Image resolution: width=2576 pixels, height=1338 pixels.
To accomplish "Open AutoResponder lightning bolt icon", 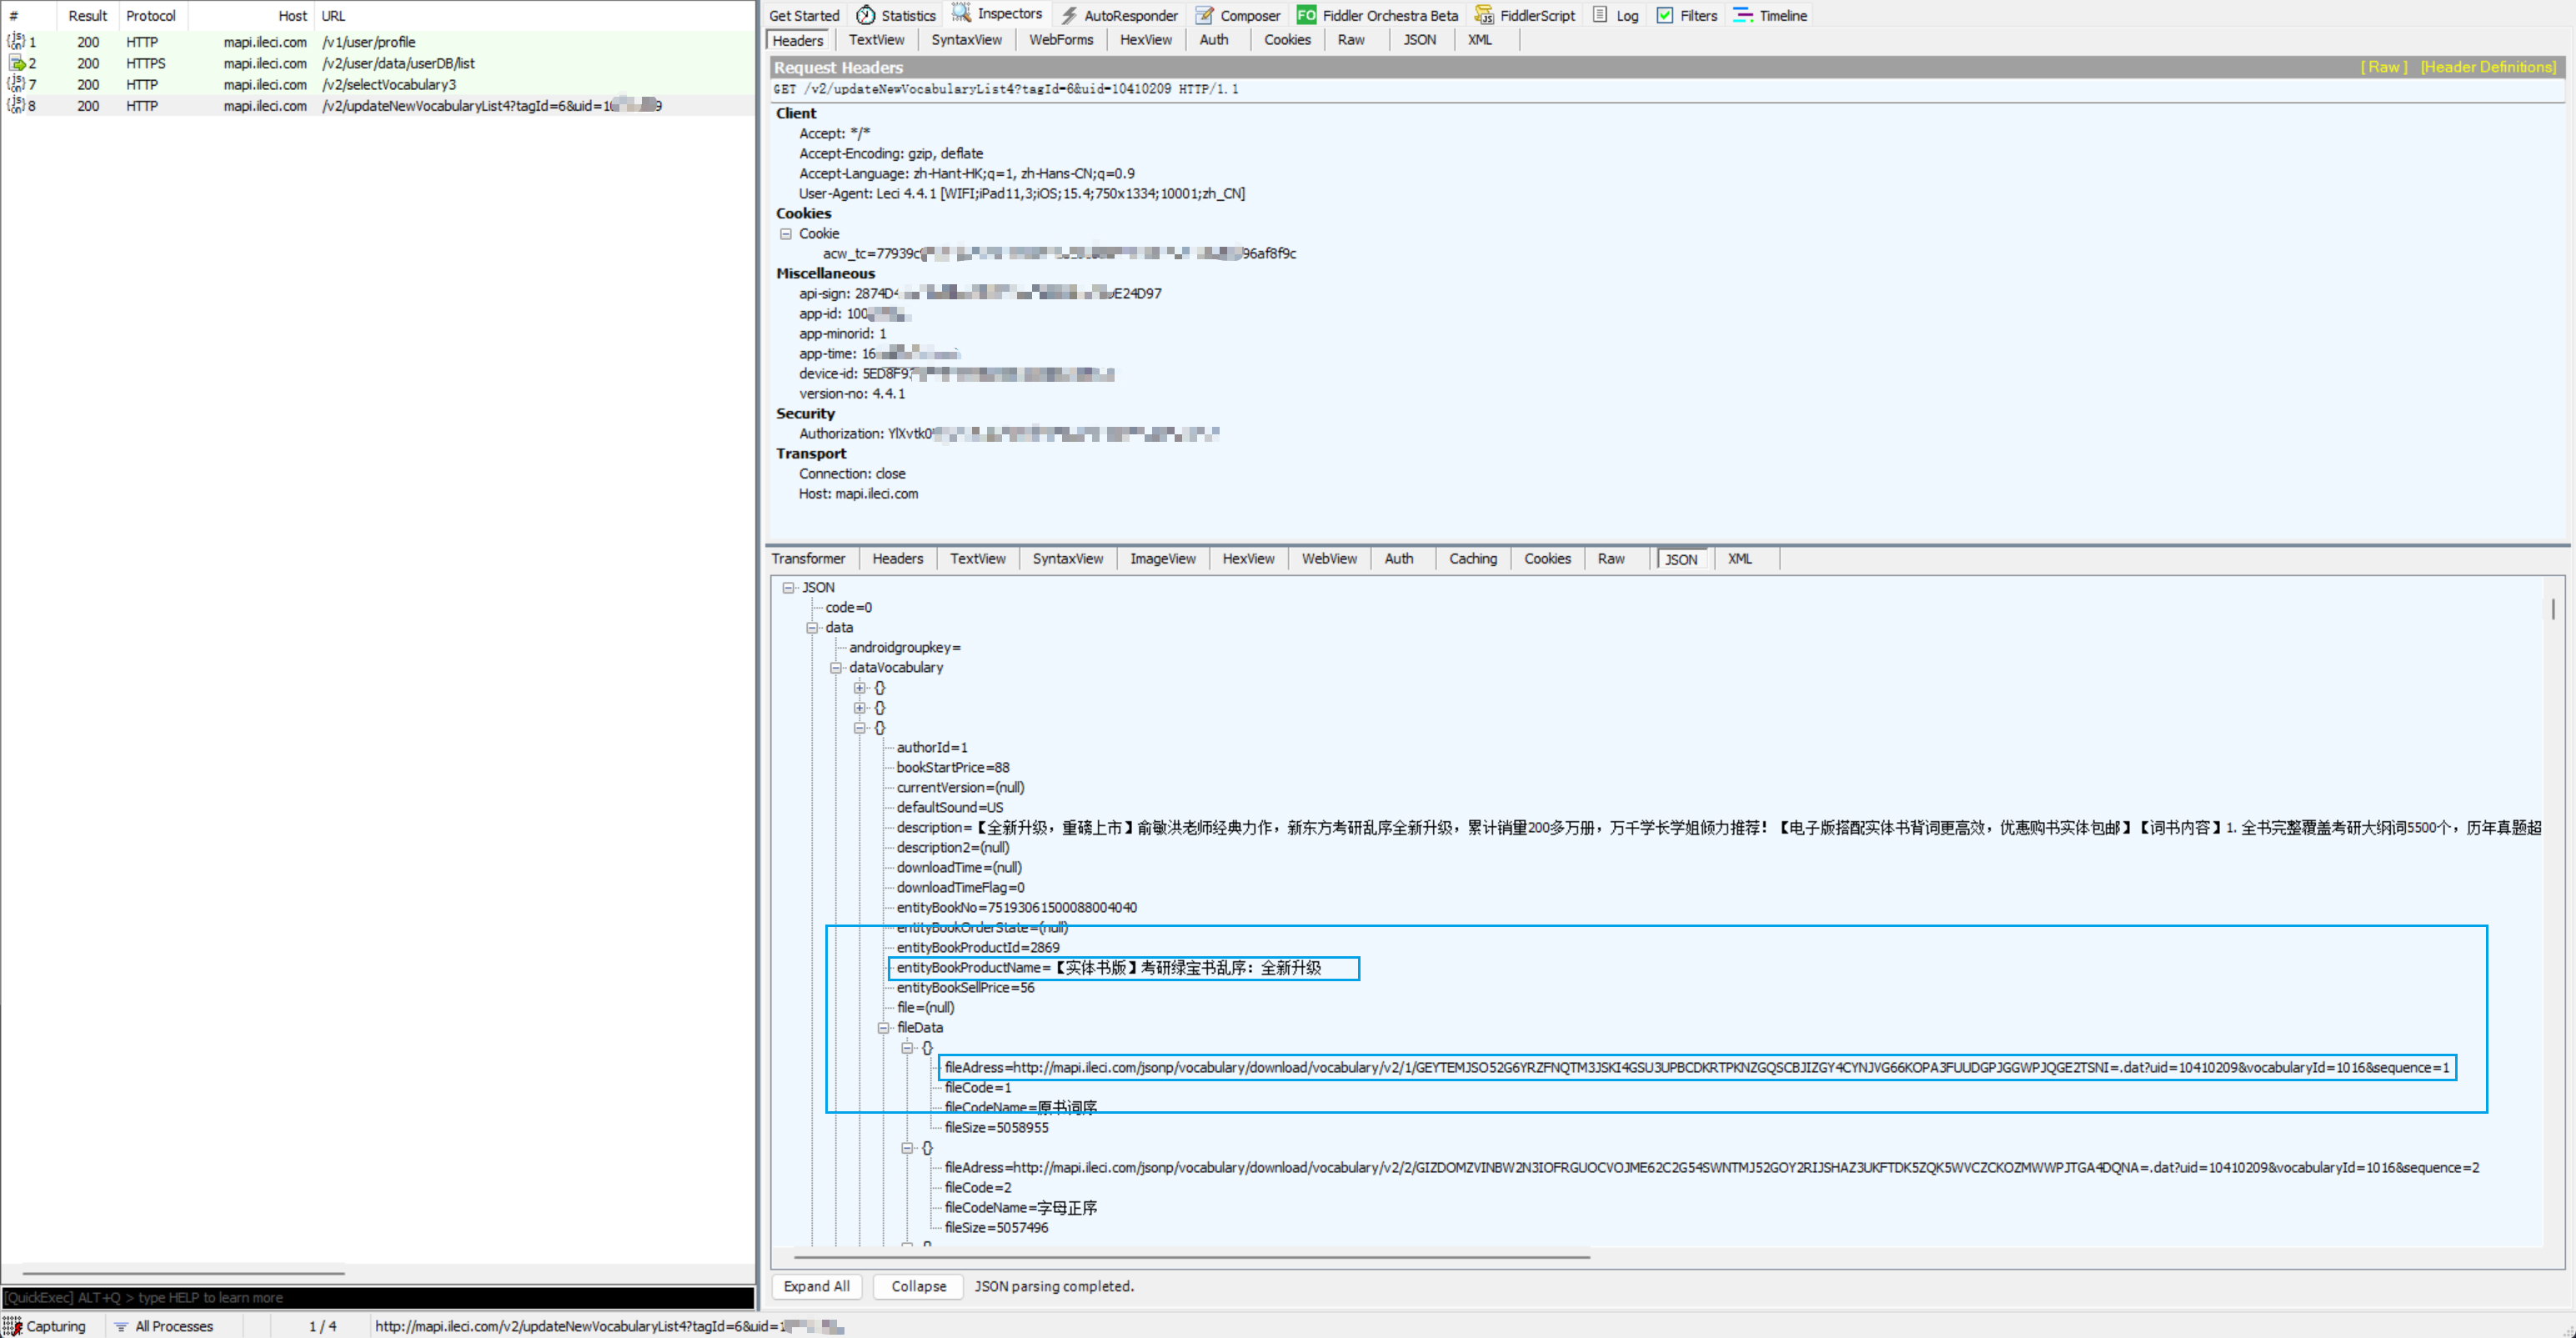I will [x=1069, y=15].
